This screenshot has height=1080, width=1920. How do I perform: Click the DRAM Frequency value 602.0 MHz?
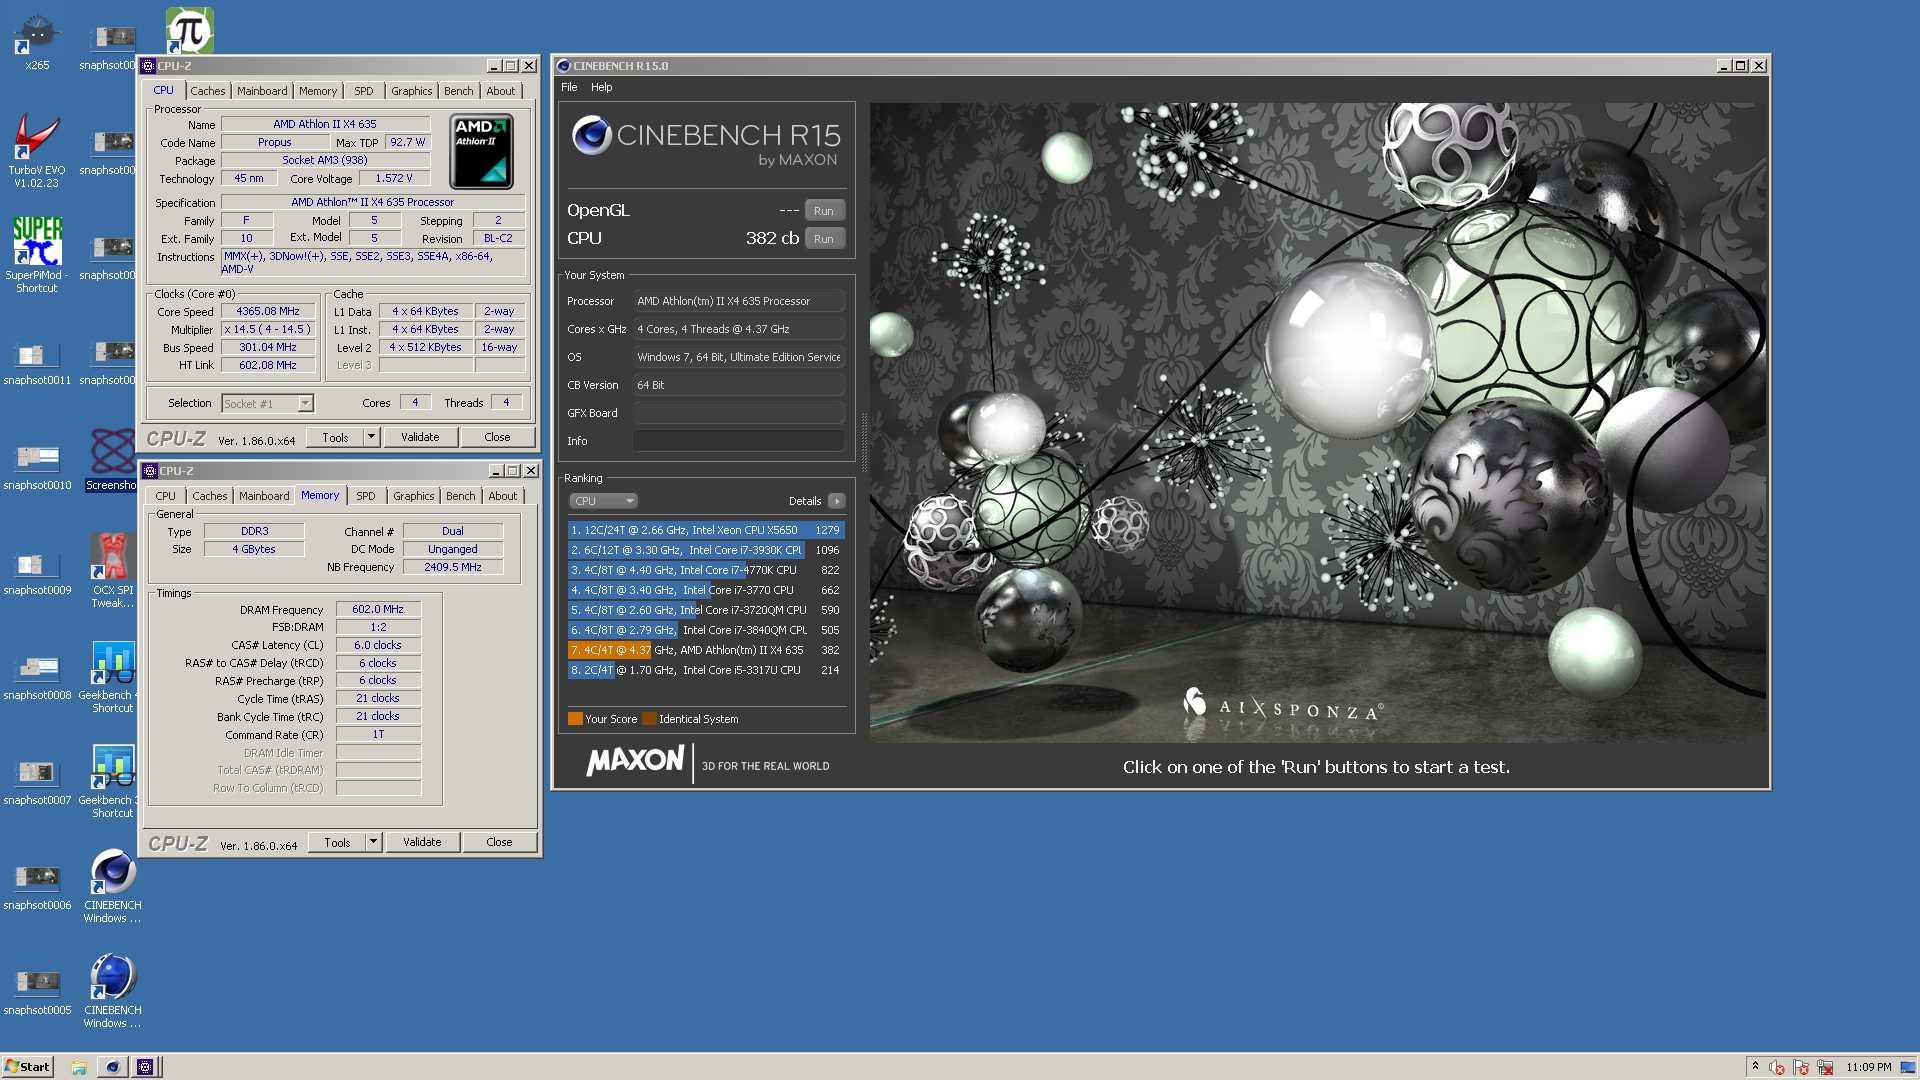click(378, 609)
